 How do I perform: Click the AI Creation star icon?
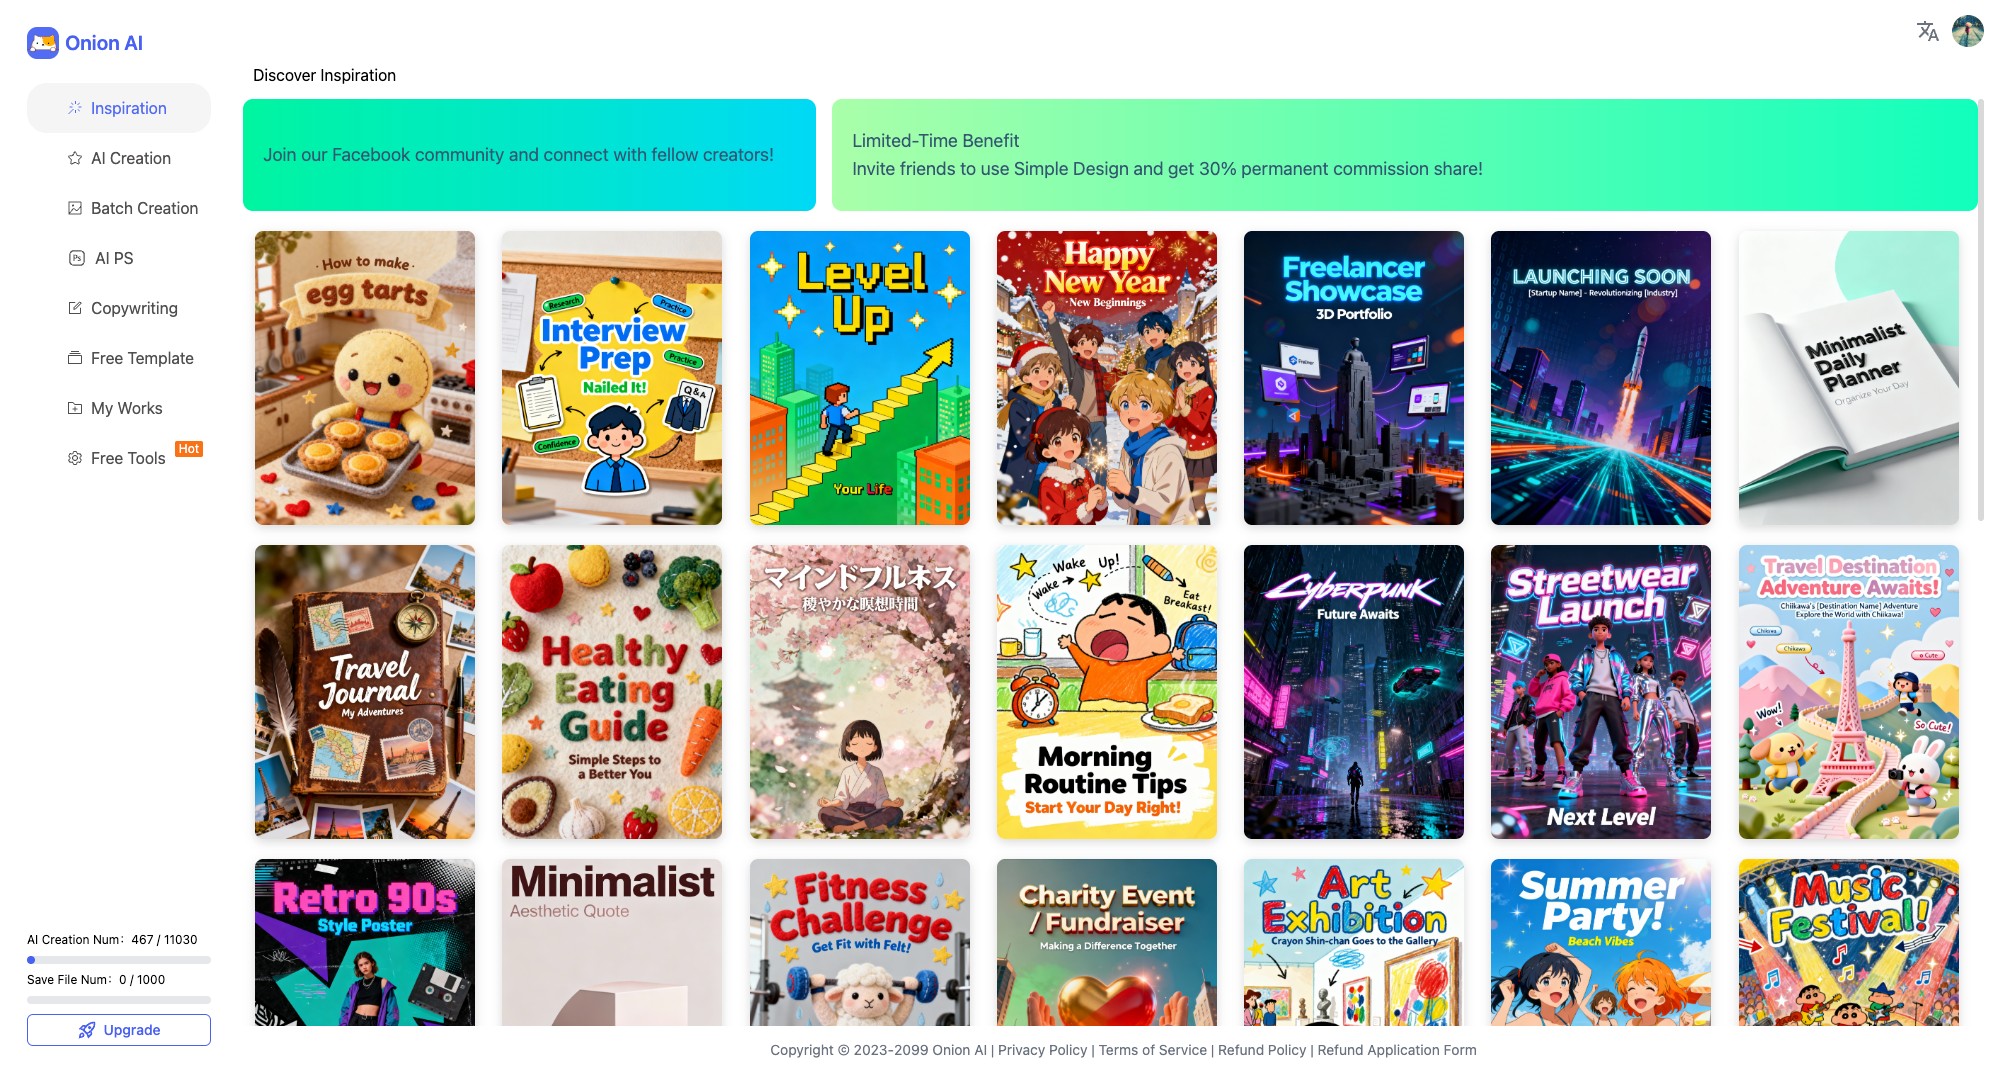(75, 158)
